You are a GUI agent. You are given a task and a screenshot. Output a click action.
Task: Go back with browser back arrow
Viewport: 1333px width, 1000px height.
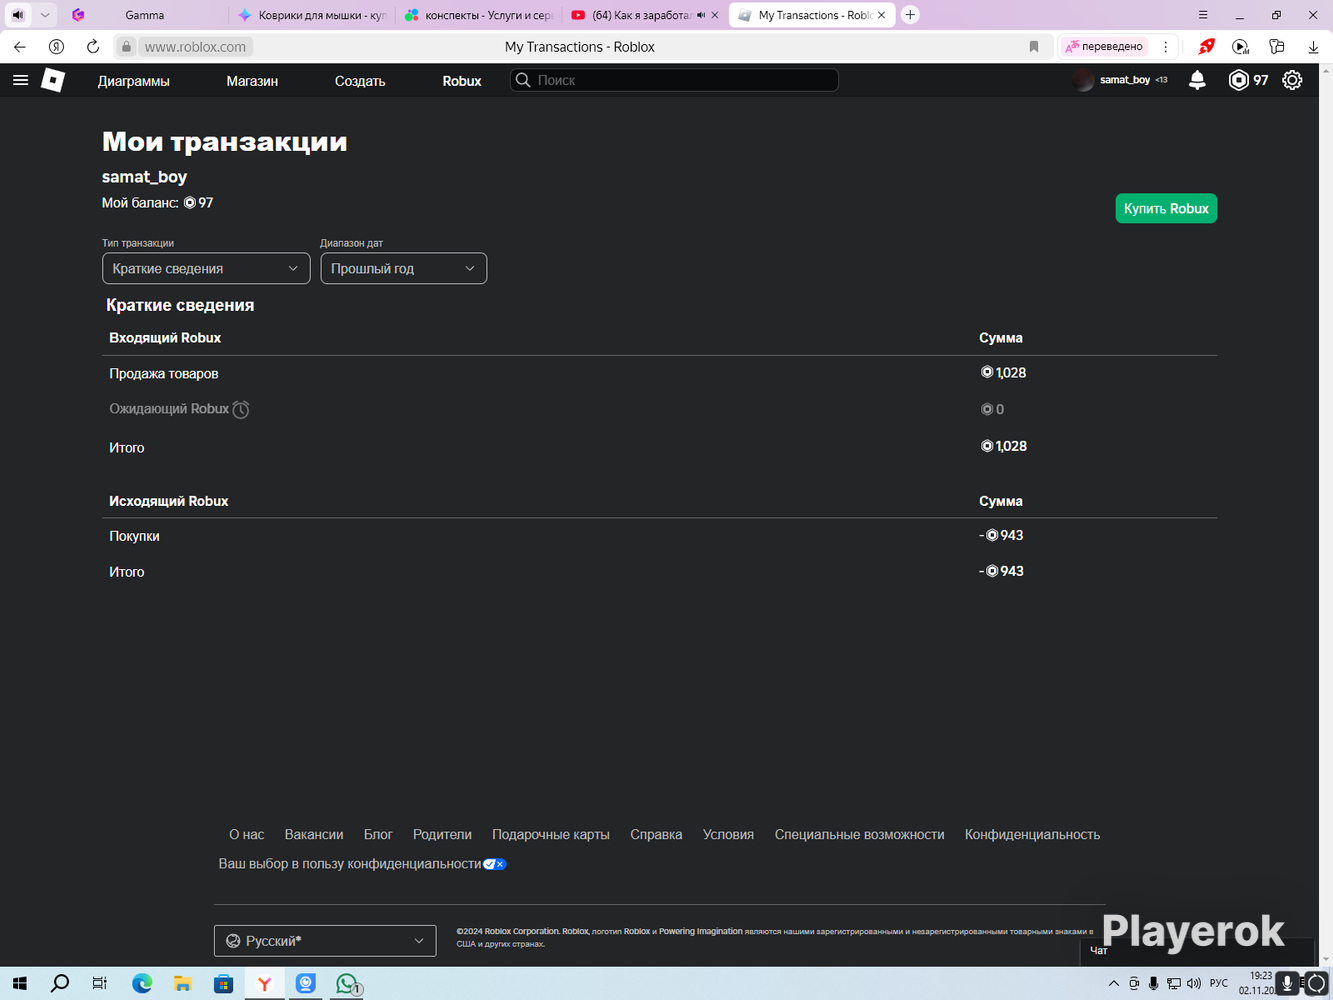click(x=20, y=46)
